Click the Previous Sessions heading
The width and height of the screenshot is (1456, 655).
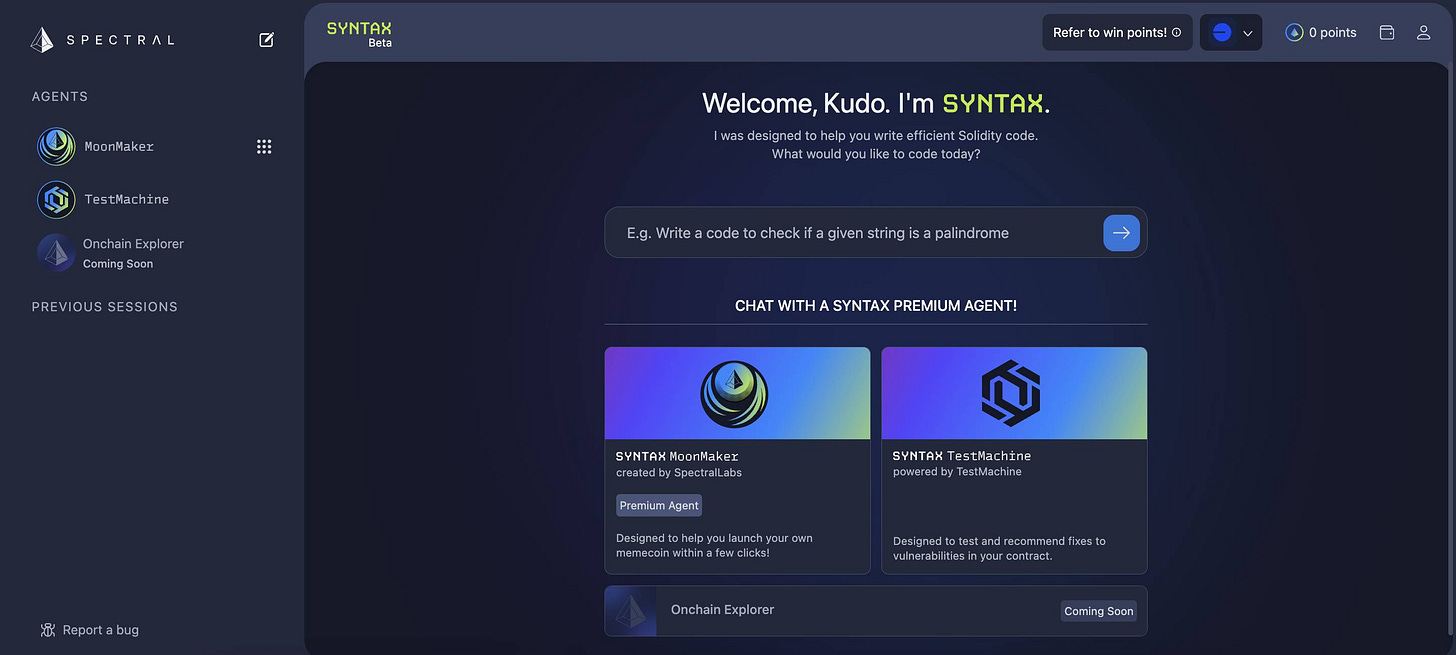[x=105, y=307]
